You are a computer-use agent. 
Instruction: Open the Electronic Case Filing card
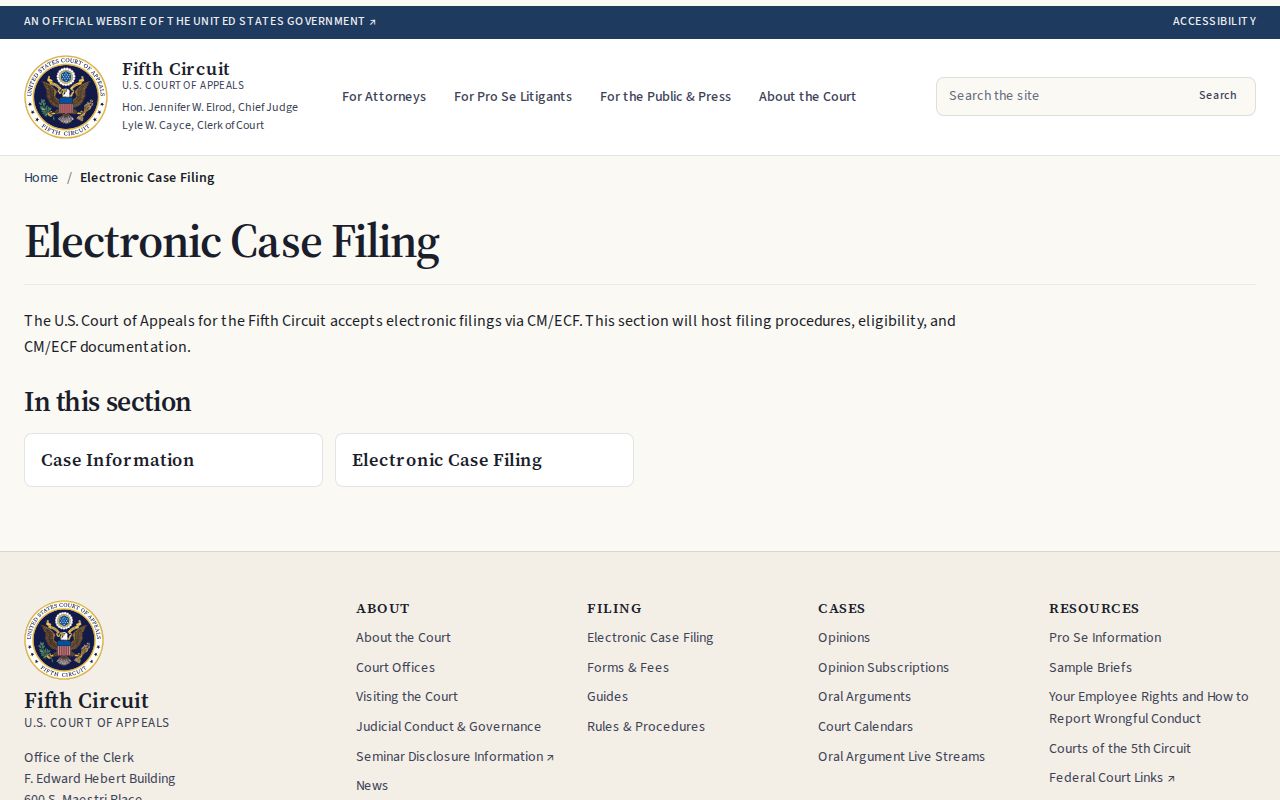coord(484,460)
